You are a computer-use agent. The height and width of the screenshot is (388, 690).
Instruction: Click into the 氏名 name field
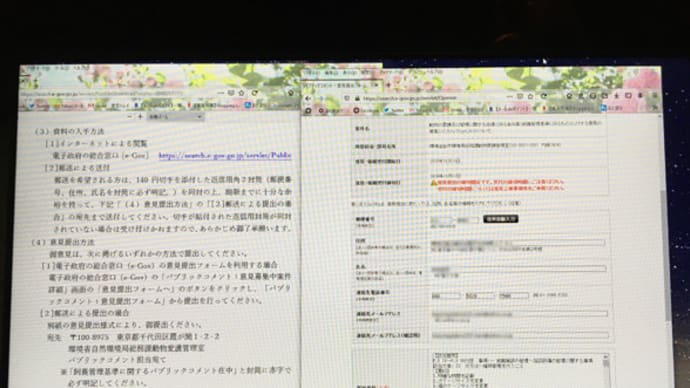pos(518,268)
